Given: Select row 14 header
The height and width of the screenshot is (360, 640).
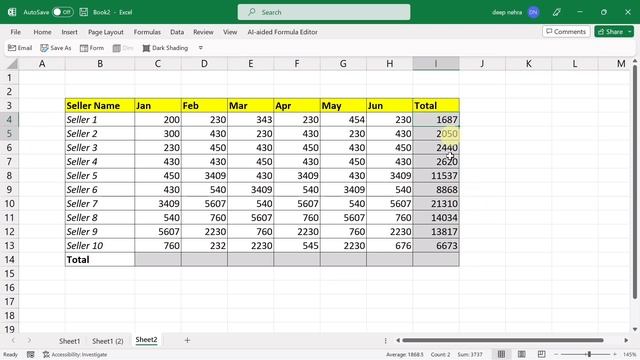Looking at the screenshot, I should click(x=9, y=260).
